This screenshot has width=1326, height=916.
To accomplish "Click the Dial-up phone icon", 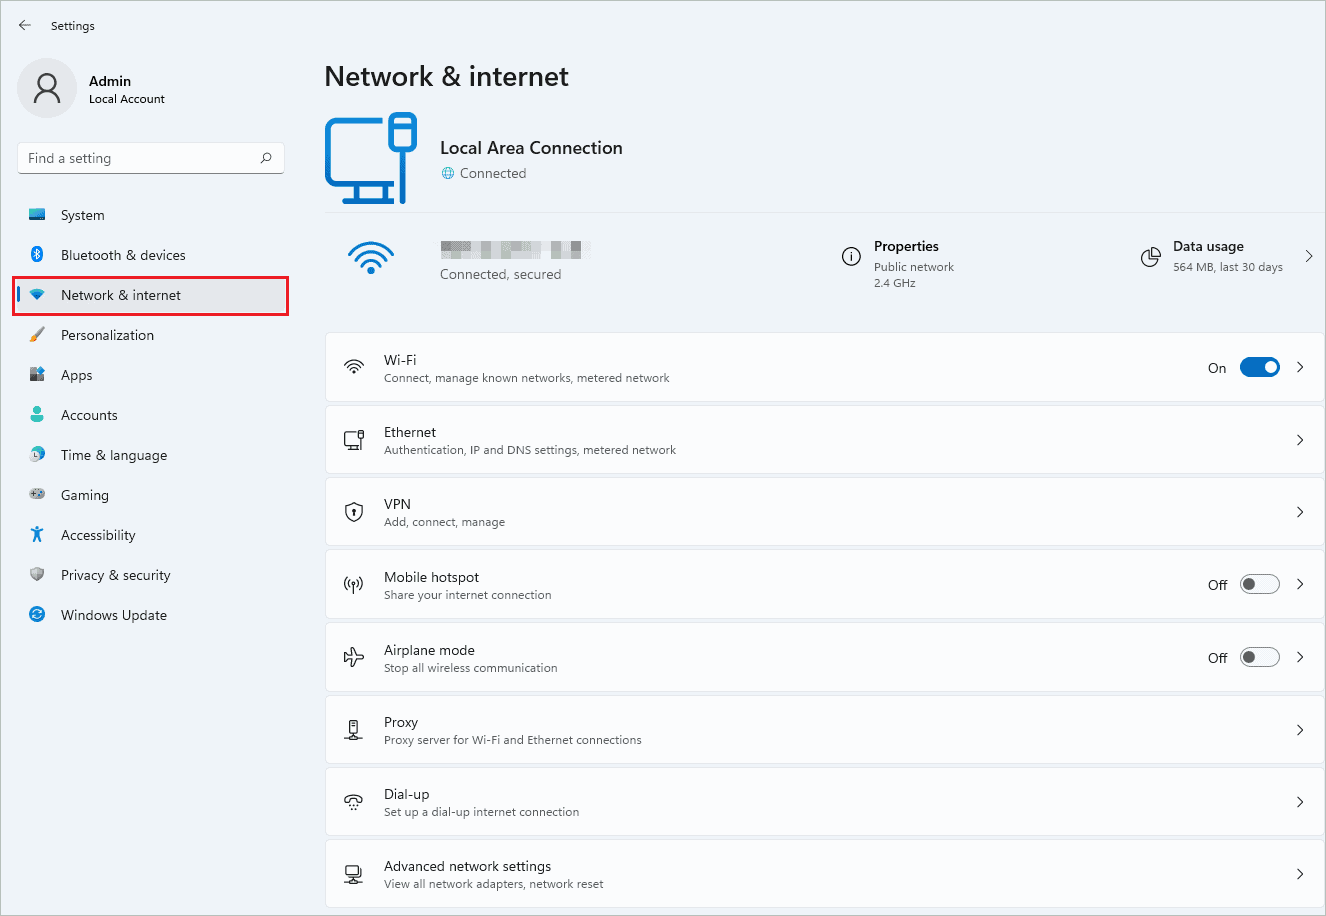I will coord(354,802).
